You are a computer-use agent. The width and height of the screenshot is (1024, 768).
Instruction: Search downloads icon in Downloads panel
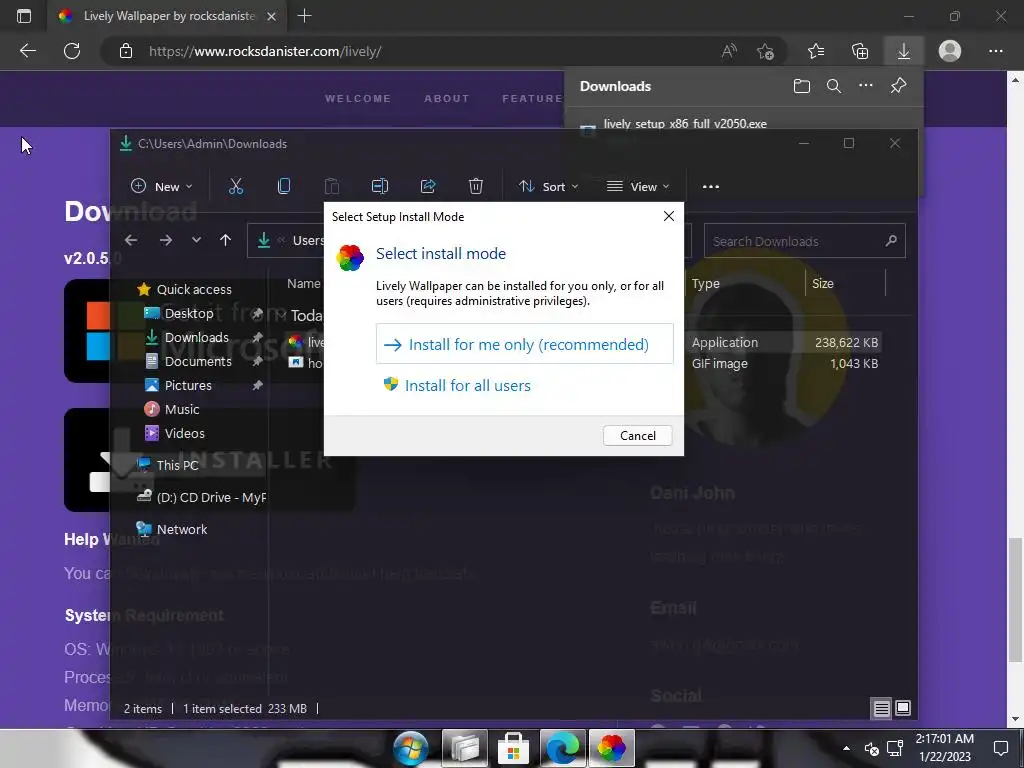pyautogui.click(x=834, y=86)
